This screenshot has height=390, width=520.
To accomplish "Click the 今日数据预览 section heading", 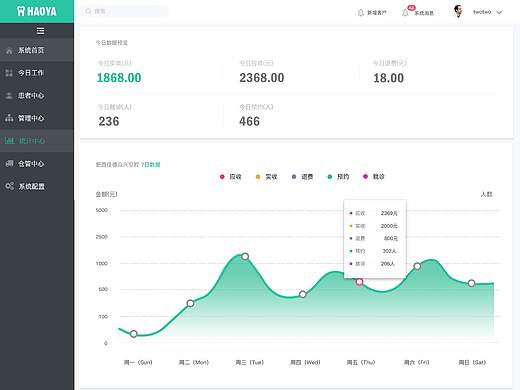I will click(112, 43).
